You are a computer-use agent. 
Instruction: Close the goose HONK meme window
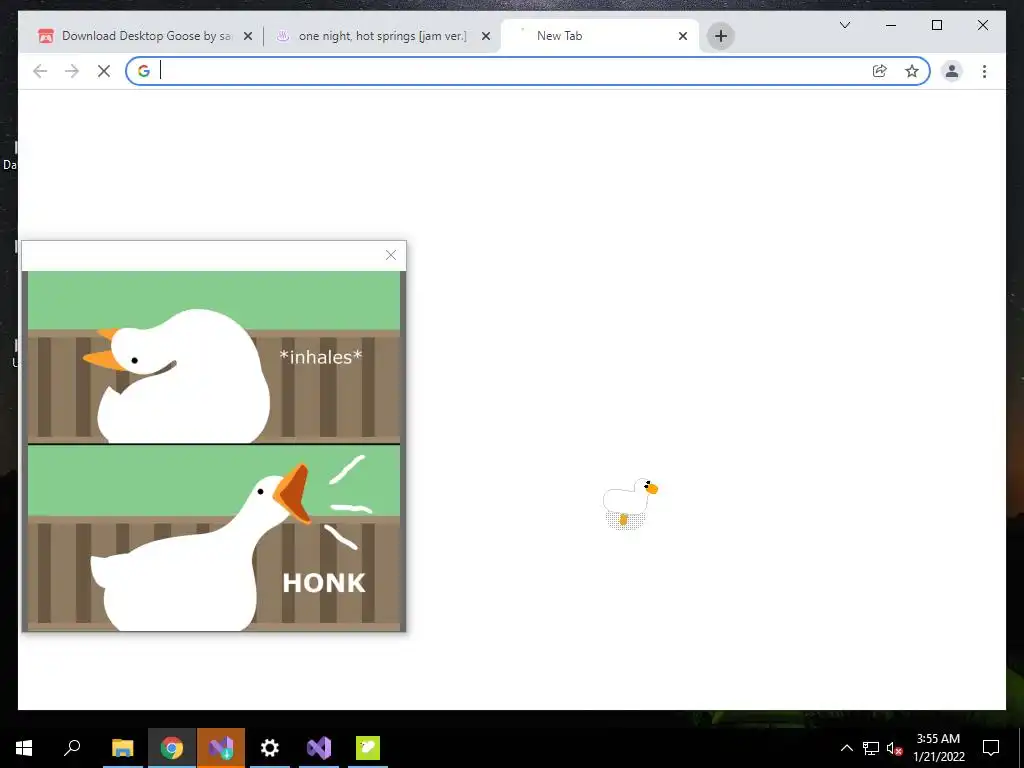coord(391,255)
